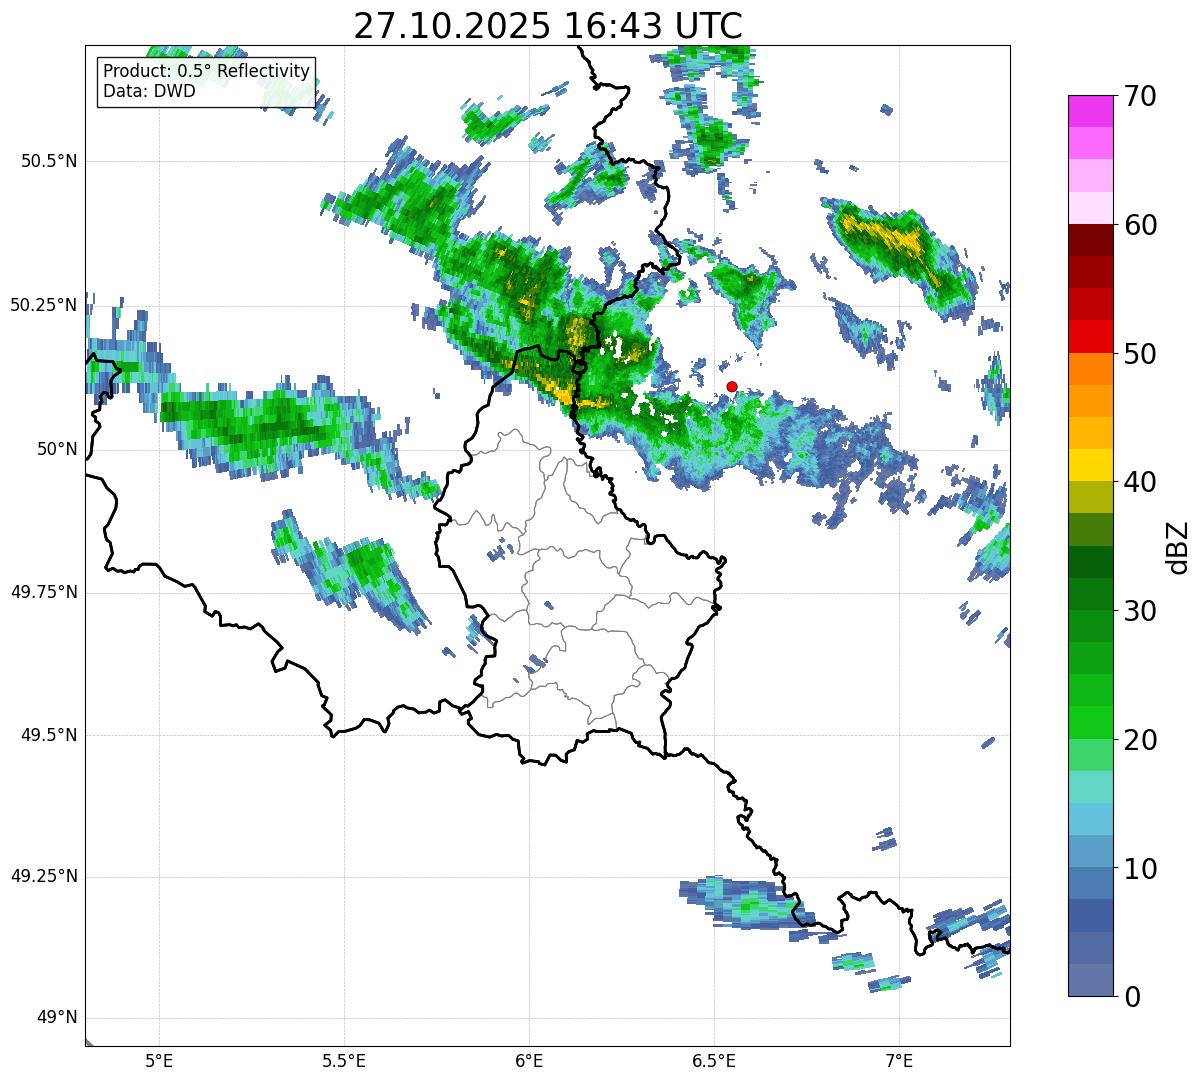1202x1081 pixels.
Task: Click the title "27.10.2025 16:43 UTC"
Action: [548, 26]
